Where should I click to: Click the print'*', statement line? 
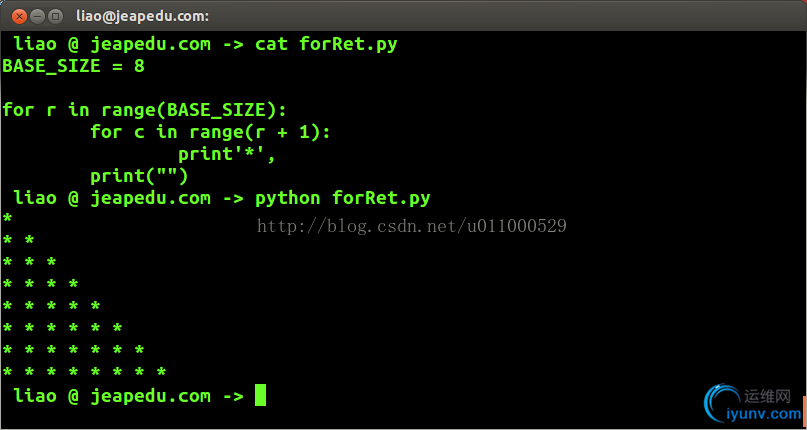click(227, 154)
